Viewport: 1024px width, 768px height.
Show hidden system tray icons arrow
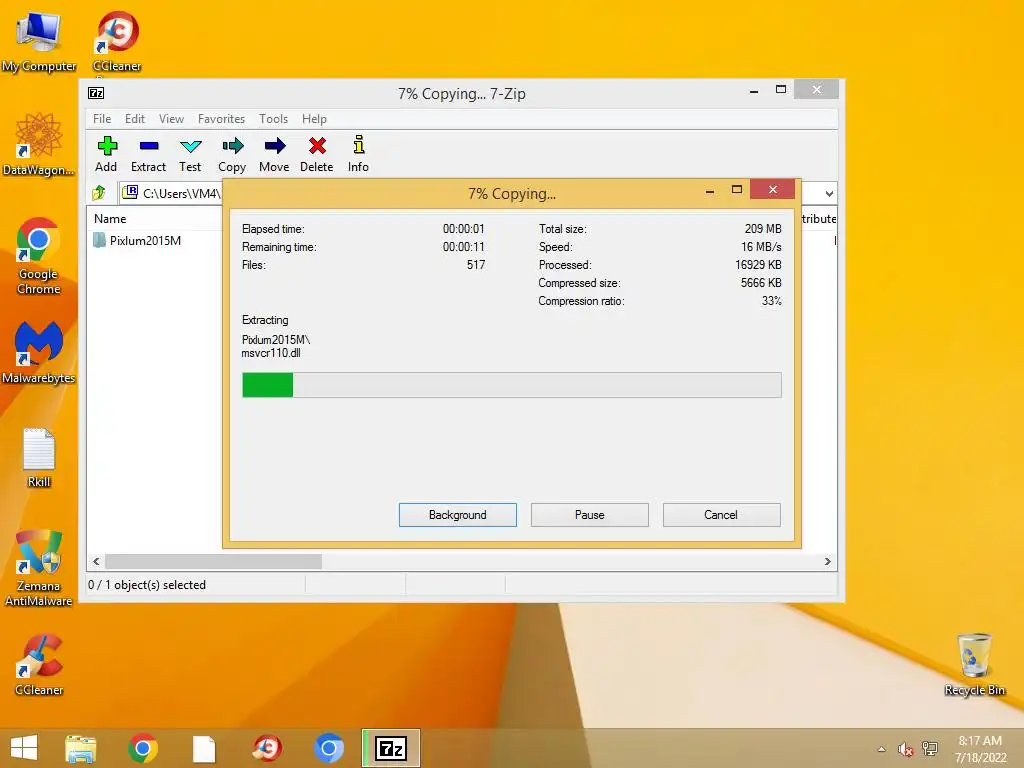click(882, 749)
